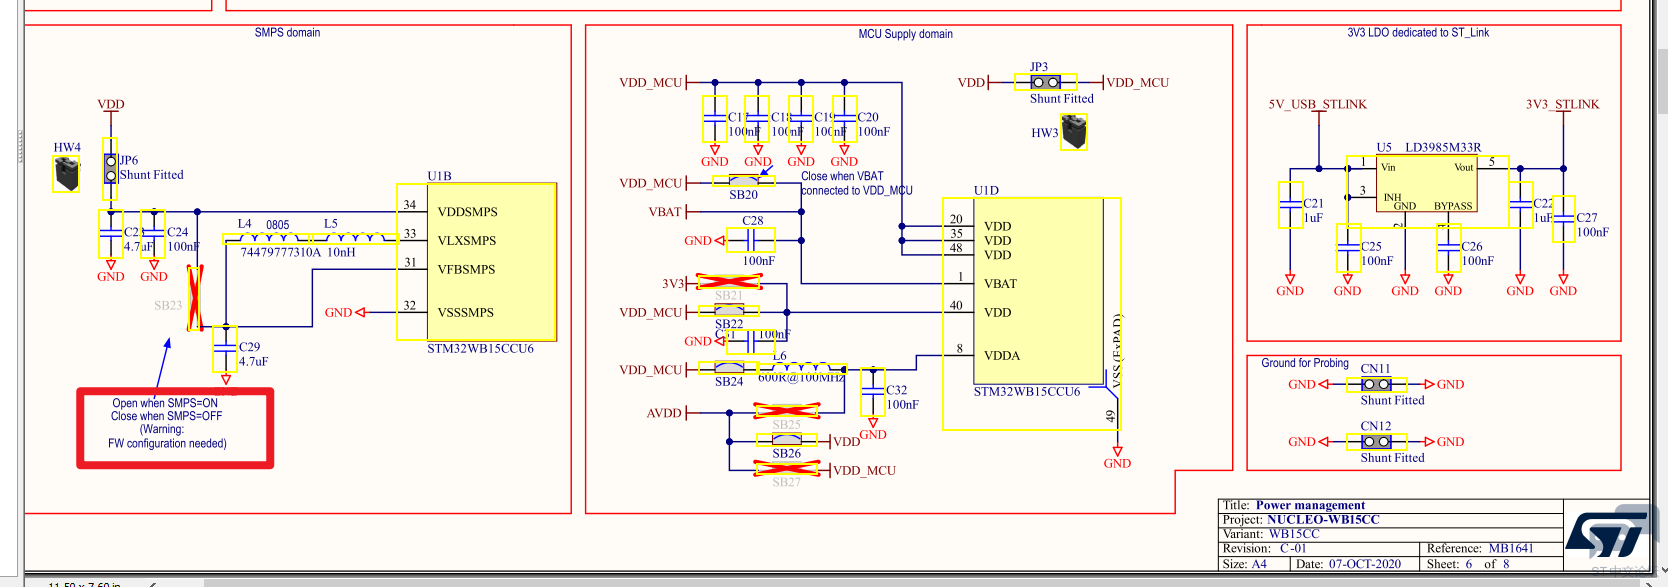Click the SB20 solder bridge symbol
Image resolution: width=1668 pixels, height=587 pixels.
[743, 181]
